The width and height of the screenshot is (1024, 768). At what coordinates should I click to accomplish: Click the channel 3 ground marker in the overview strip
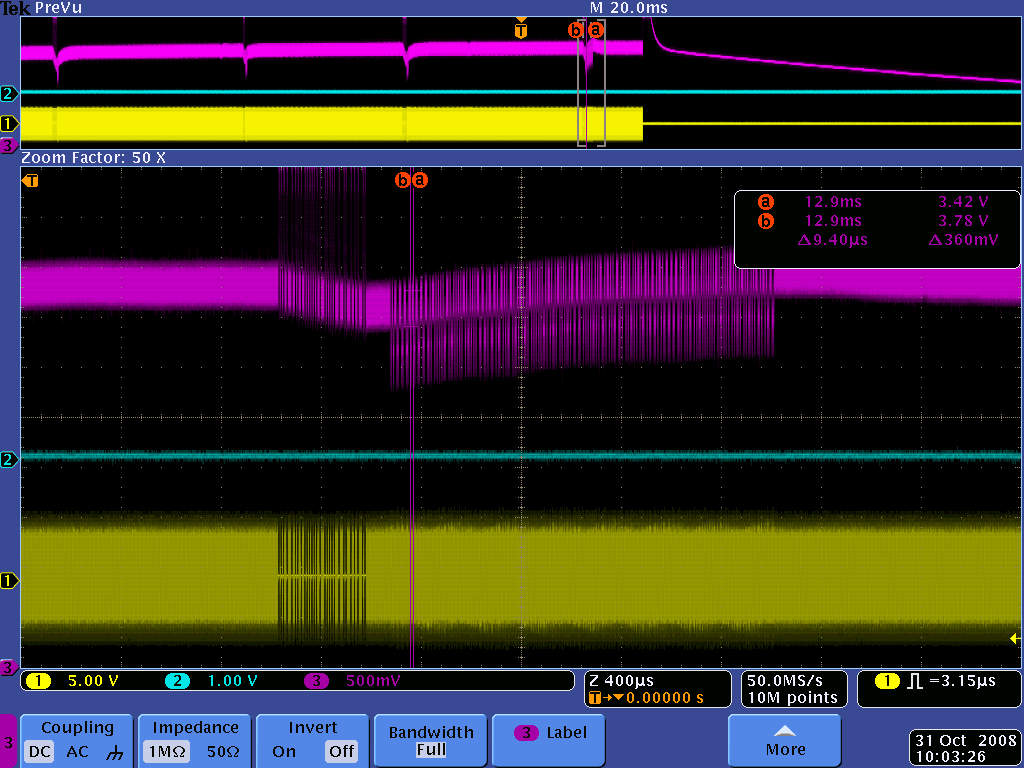(x=8, y=145)
